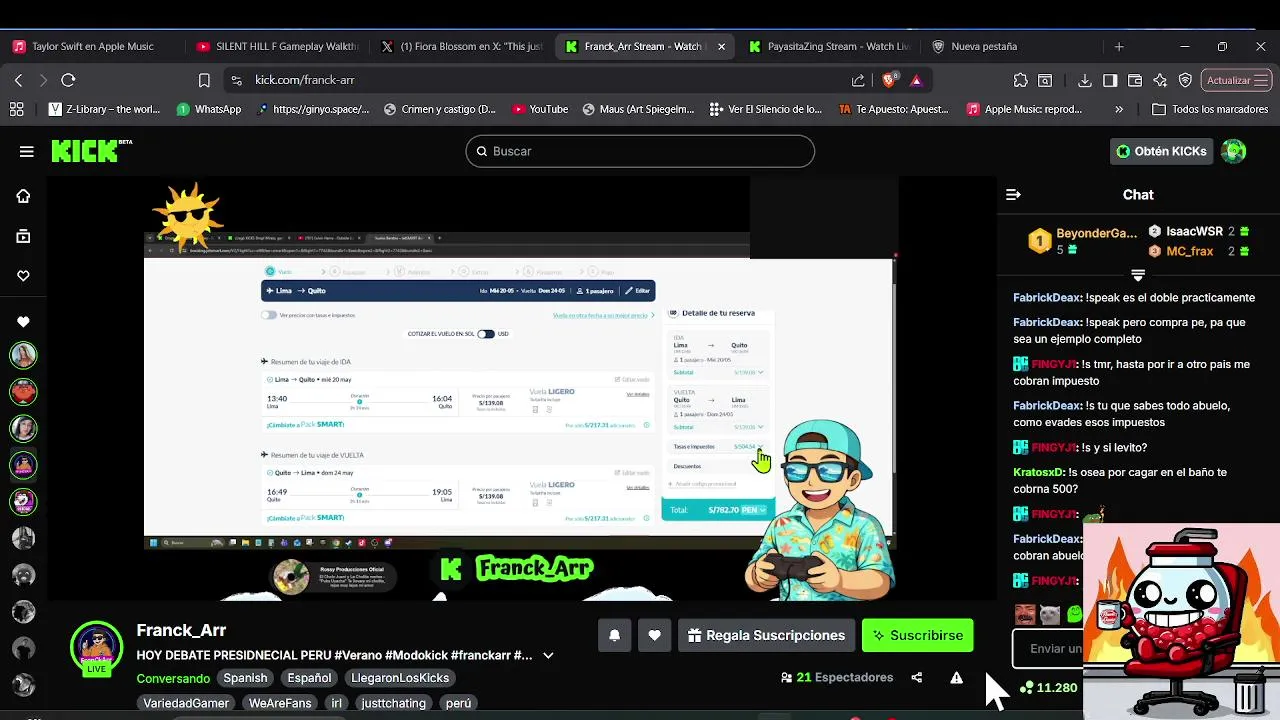The width and height of the screenshot is (1280, 720).
Task: Open Brave Wallet icon
Action: tap(1135, 80)
